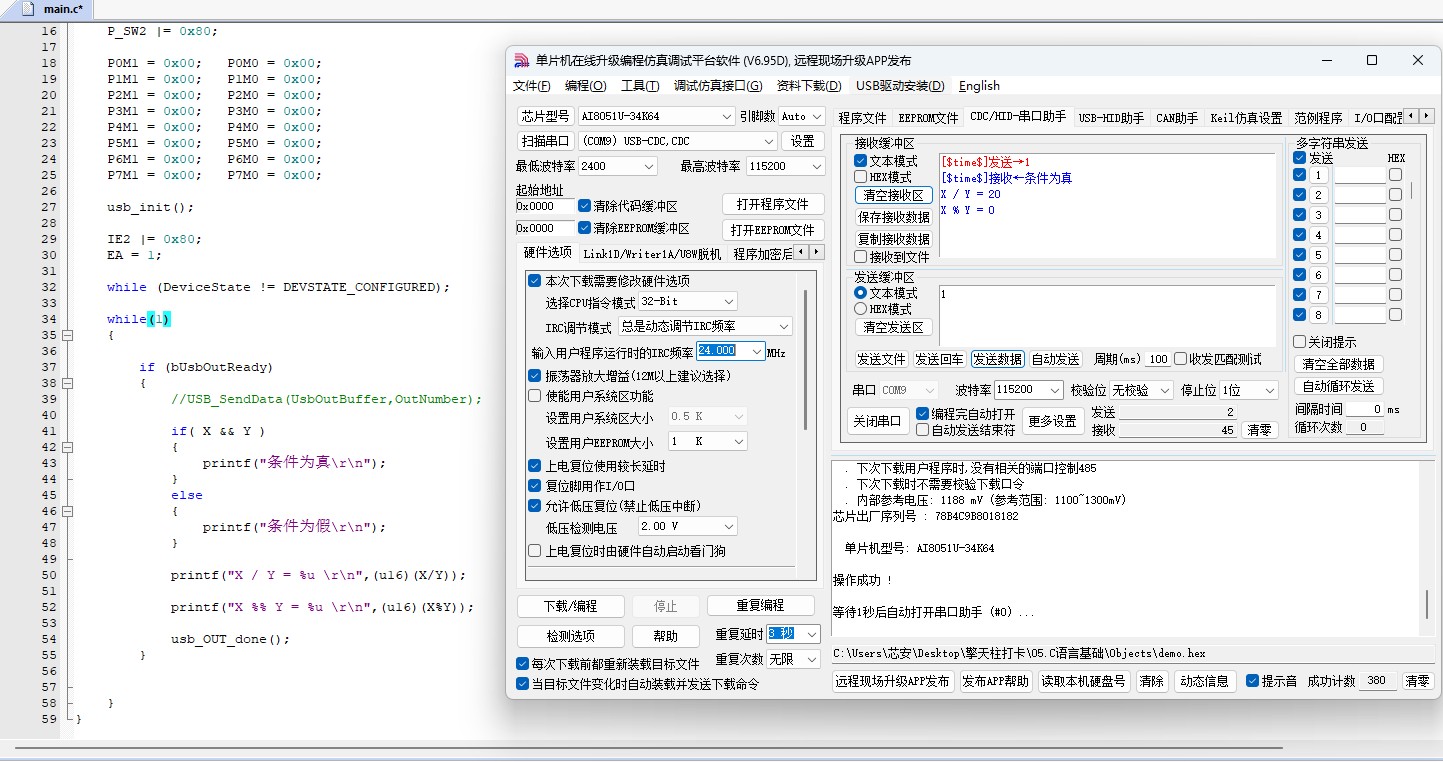Toggle 提示音 checkbox

(x=1252, y=681)
